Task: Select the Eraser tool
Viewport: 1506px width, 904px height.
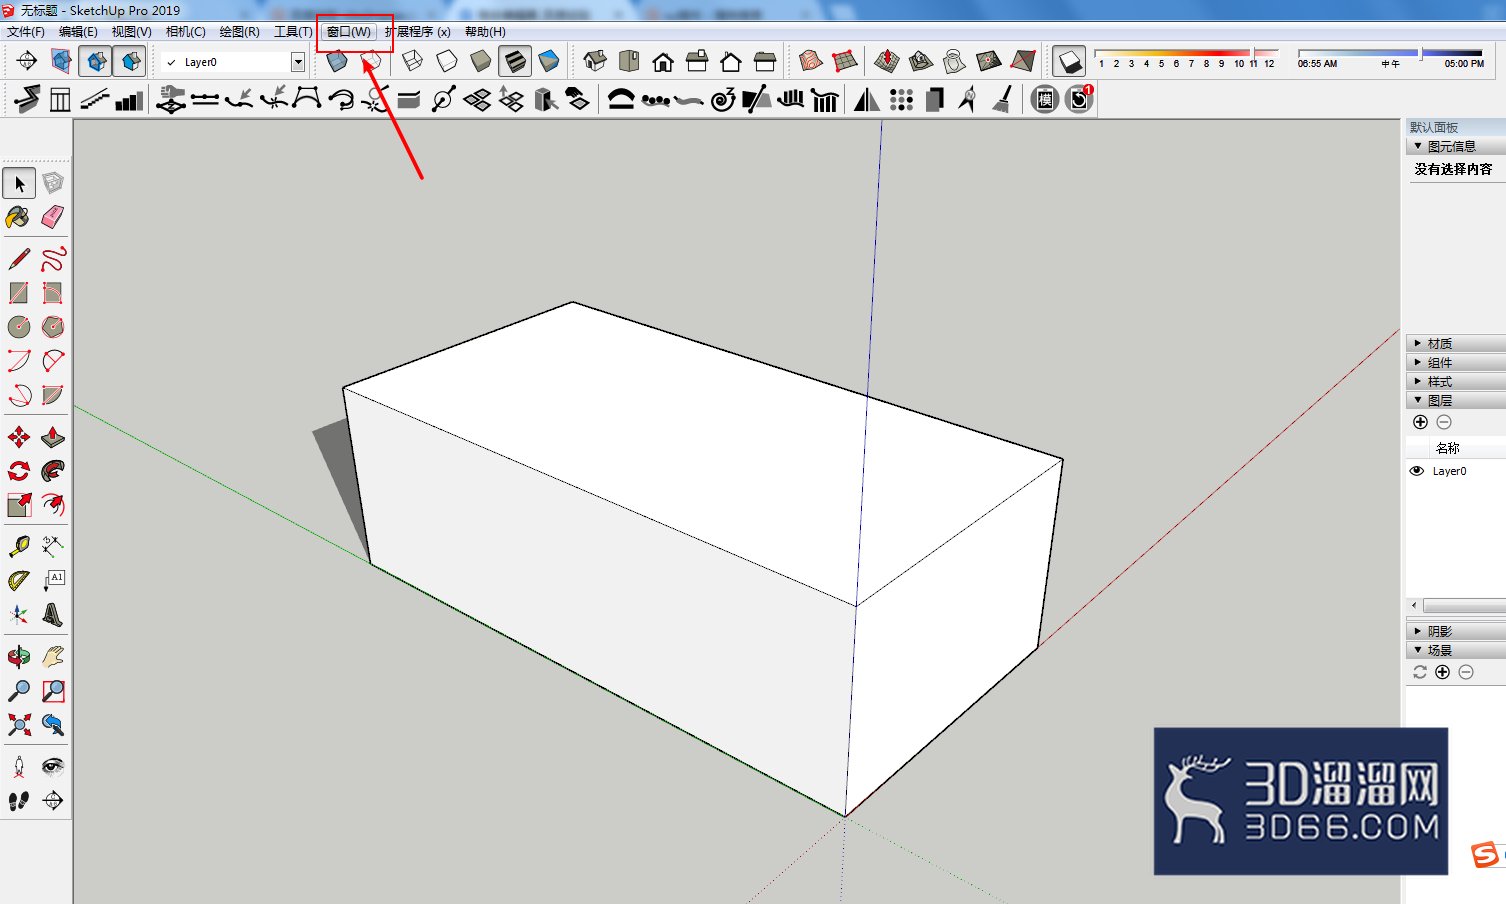Action: click(53, 217)
